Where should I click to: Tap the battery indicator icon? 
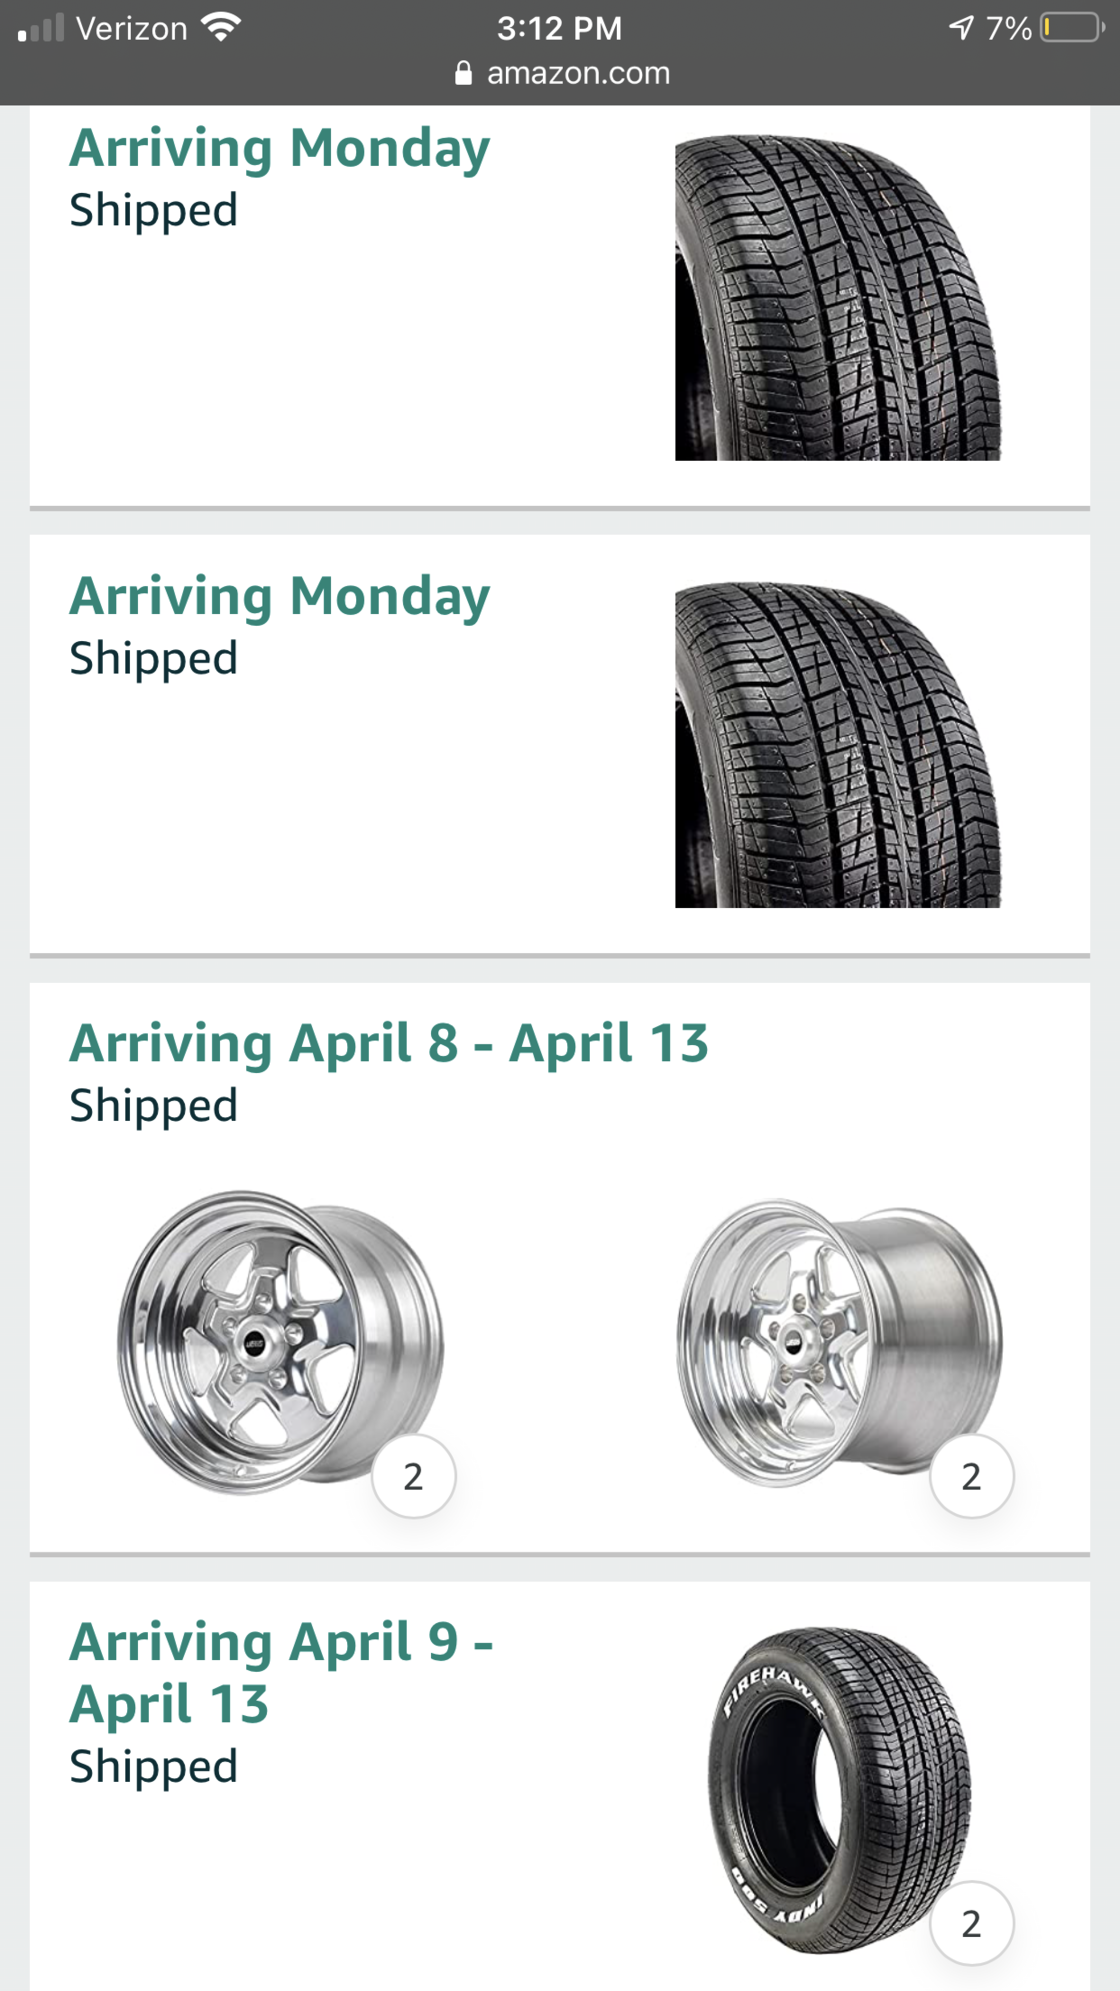(1071, 27)
